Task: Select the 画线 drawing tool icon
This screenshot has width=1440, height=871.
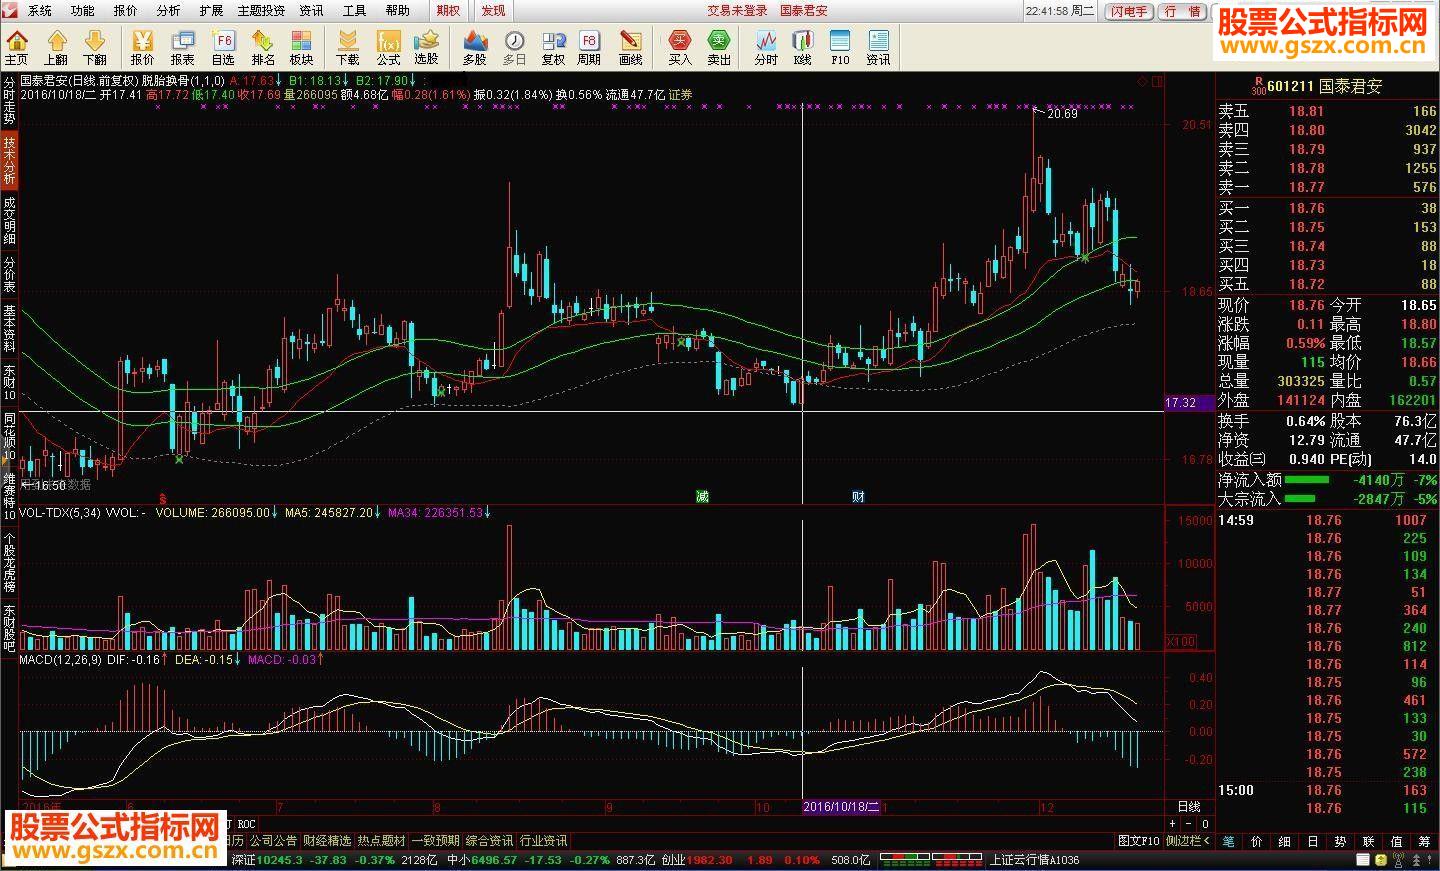Action: pos(631,47)
